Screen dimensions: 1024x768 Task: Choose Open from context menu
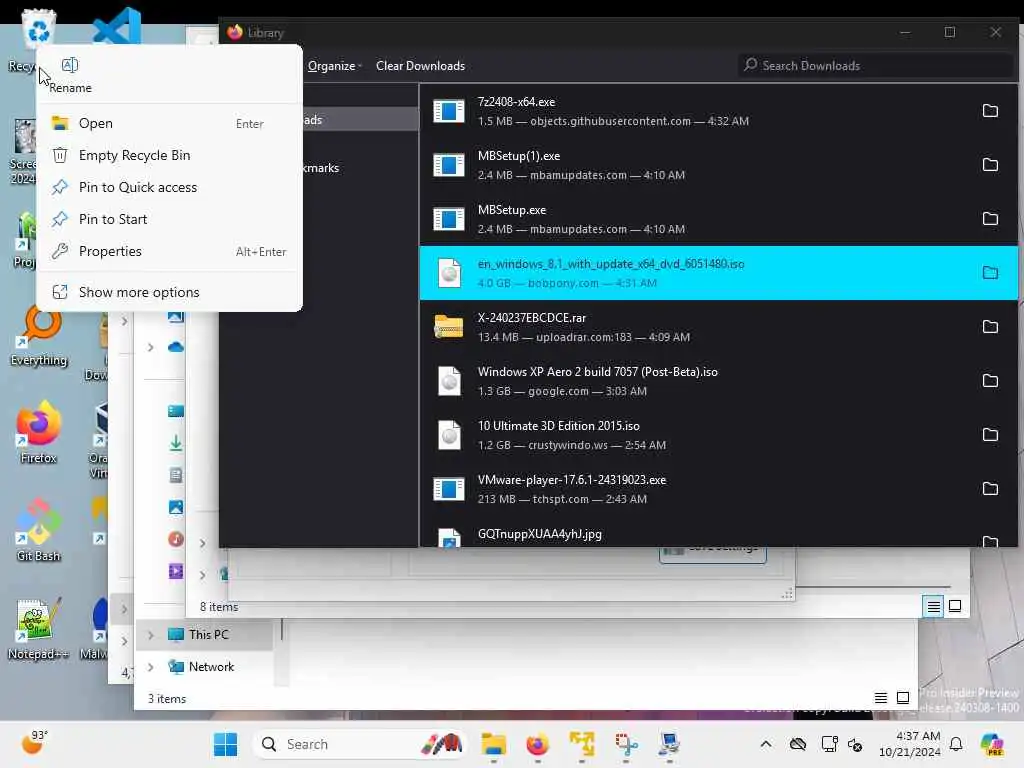point(169,123)
